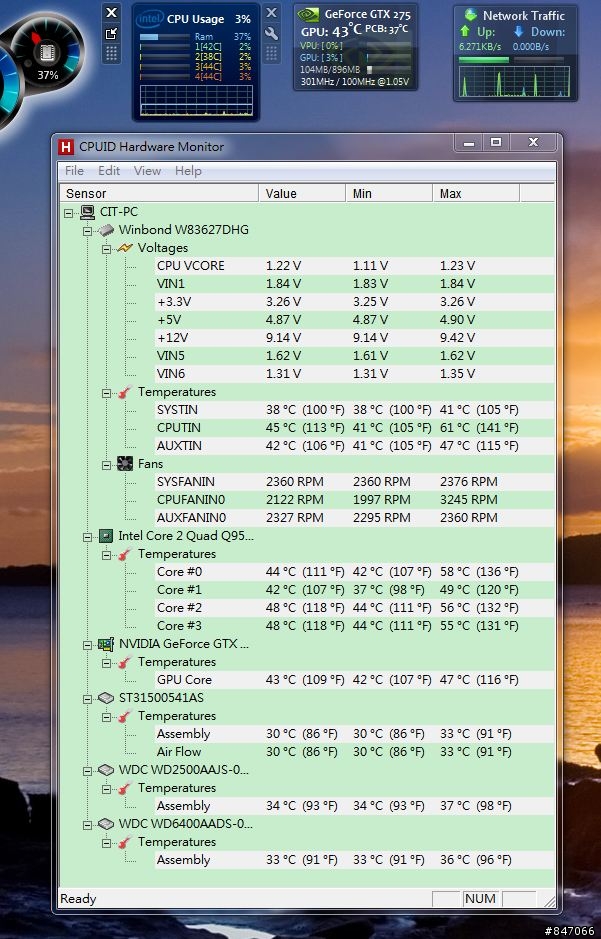Viewport: 601px width, 939px height.
Task: Open the Edit menu
Action: pyautogui.click(x=109, y=171)
